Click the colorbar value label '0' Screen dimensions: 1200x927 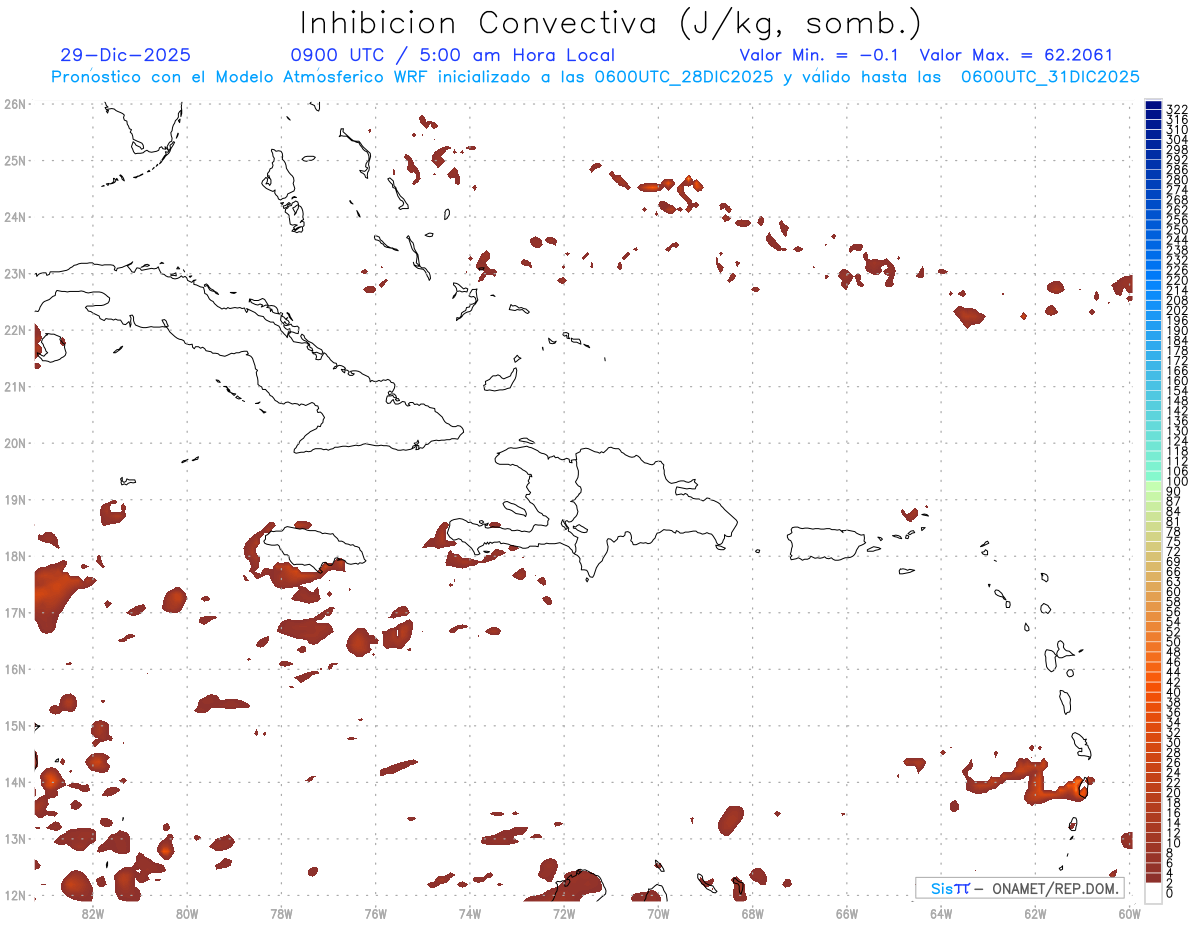coord(1170,893)
